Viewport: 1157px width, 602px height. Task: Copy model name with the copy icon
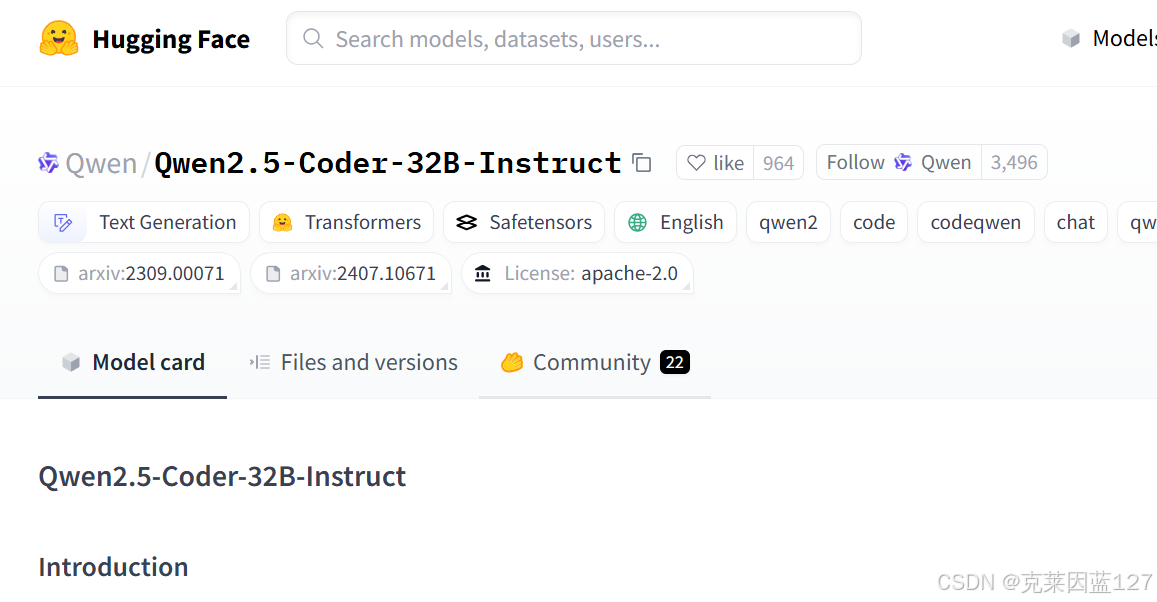642,163
